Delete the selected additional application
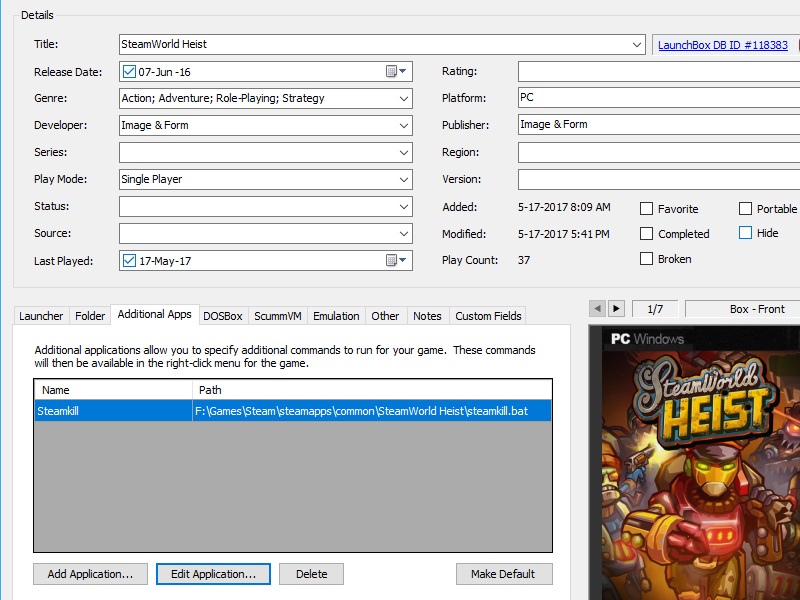Image resolution: width=800 pixels, height=600 pixels. [312, 574]
